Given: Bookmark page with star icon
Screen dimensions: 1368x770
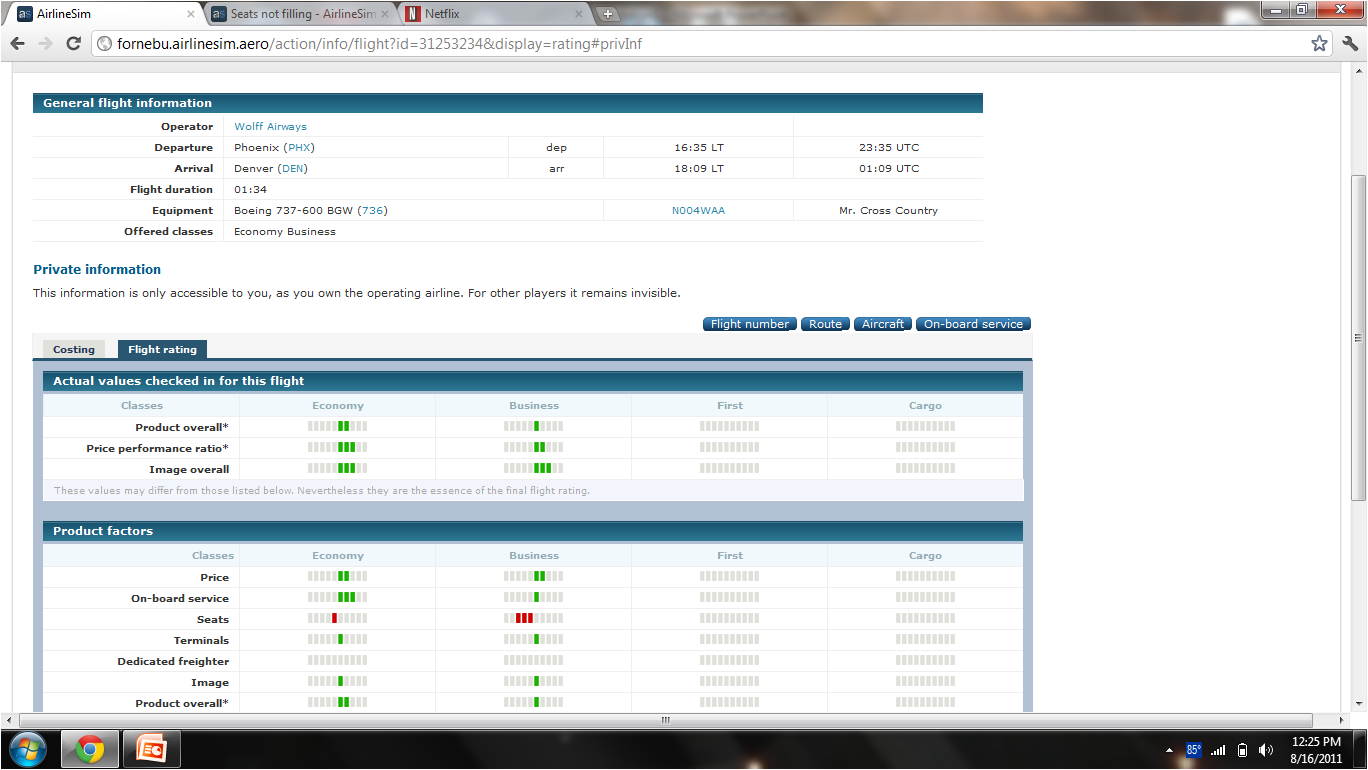Looking at the screenshot, I should tap(1319, 44).
